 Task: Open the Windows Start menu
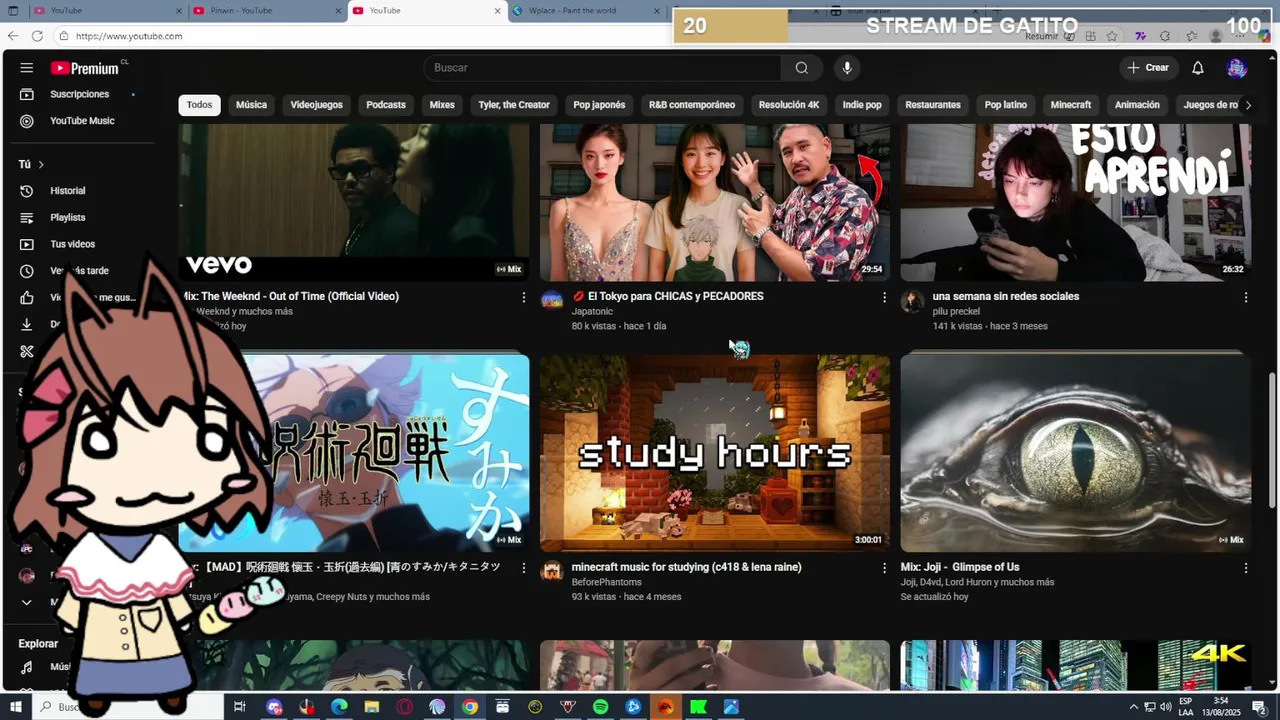[x=14, y=707]
